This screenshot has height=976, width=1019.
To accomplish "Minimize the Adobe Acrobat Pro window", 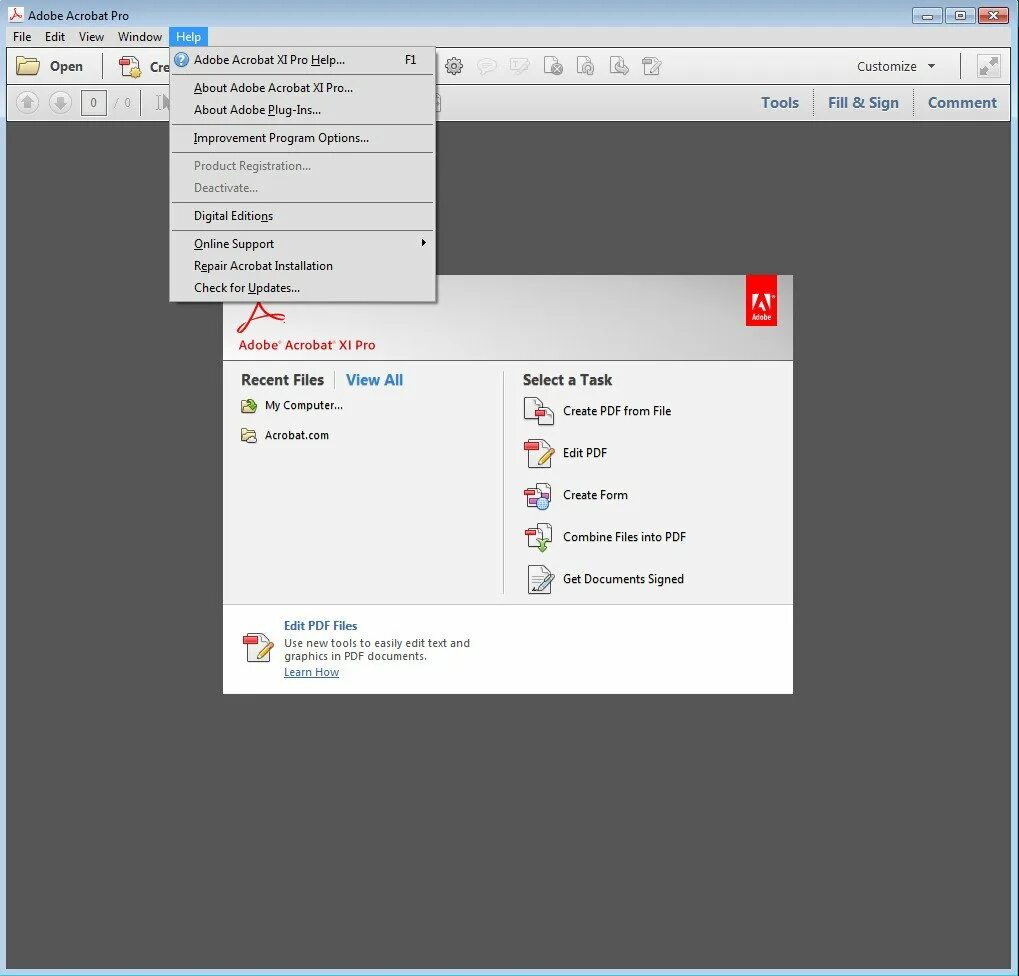I will (x=927, y=15).
